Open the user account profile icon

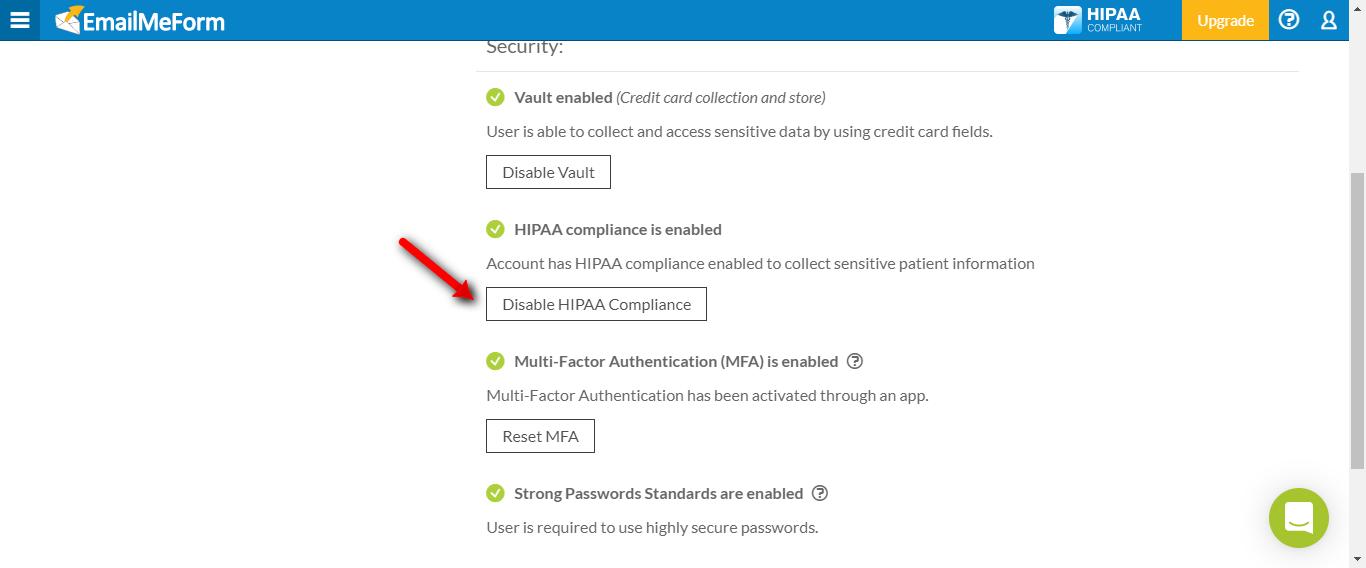point(1329,20)
